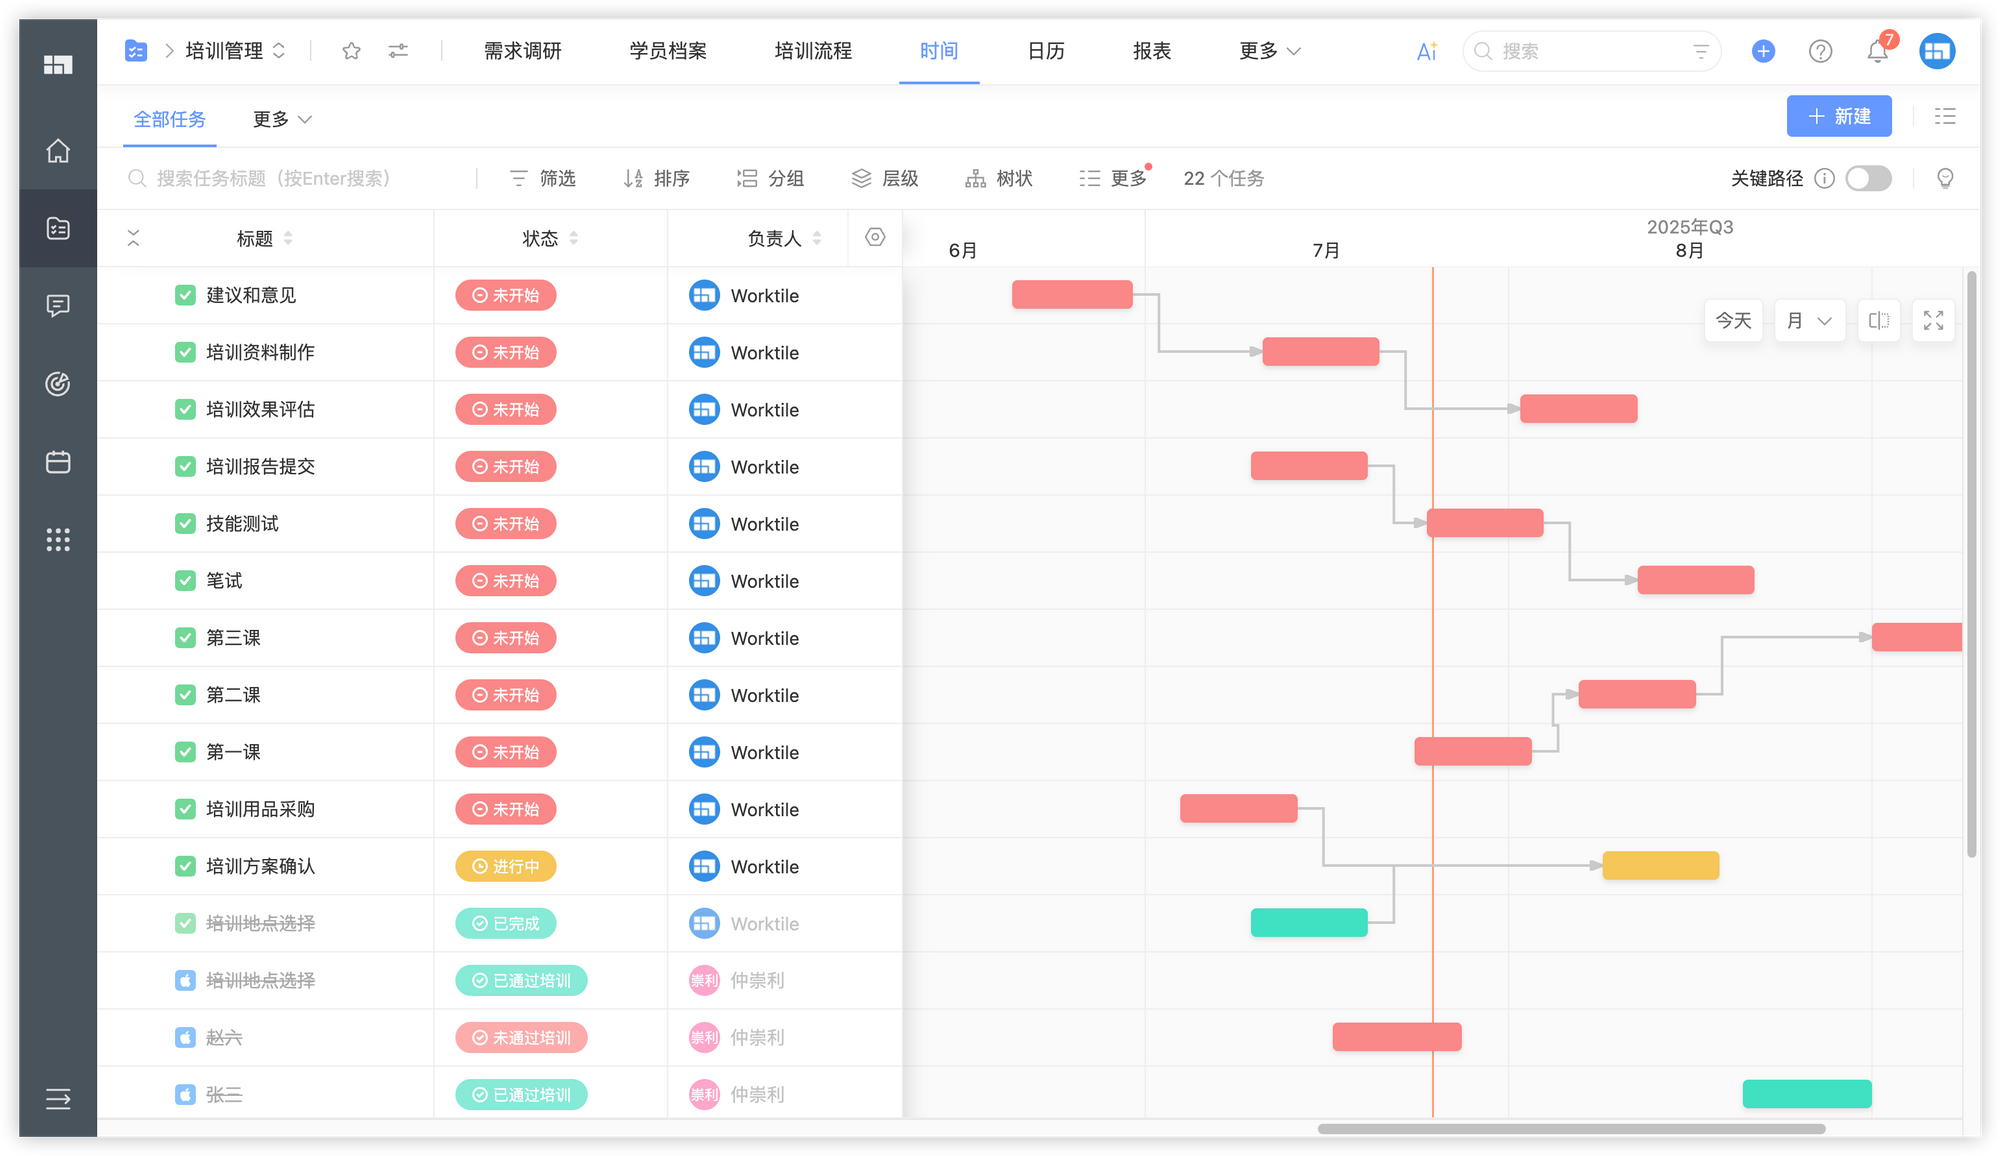
Task: Click the yellow 培训方案确认 Gantt bar
Action: point(1660,866)
